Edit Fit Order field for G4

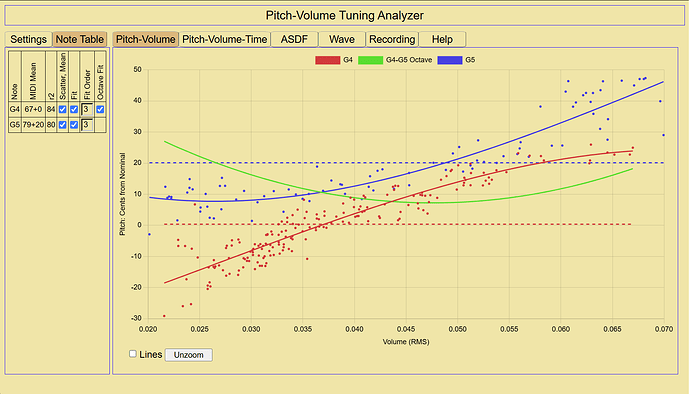coord(87,109)
